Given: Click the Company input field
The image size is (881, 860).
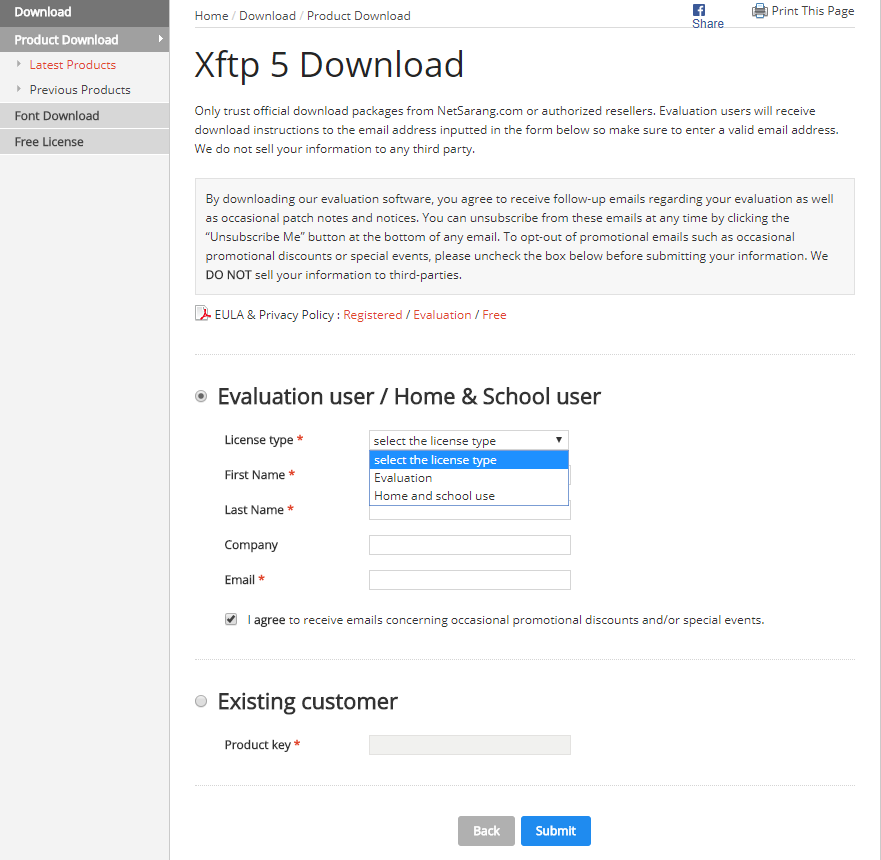Looking at the screenshot, I should 470,545.
